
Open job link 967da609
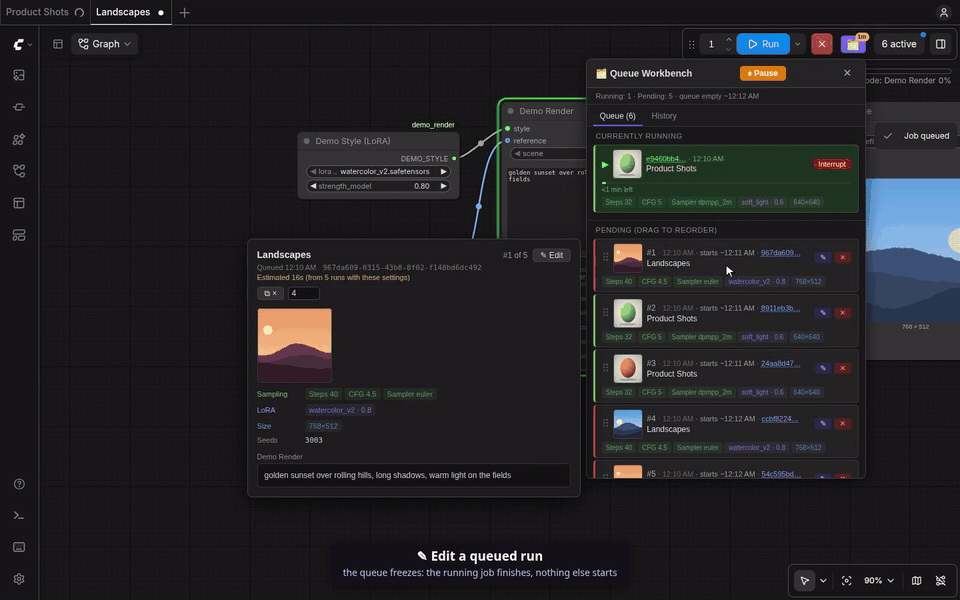(x=780, y=253)
